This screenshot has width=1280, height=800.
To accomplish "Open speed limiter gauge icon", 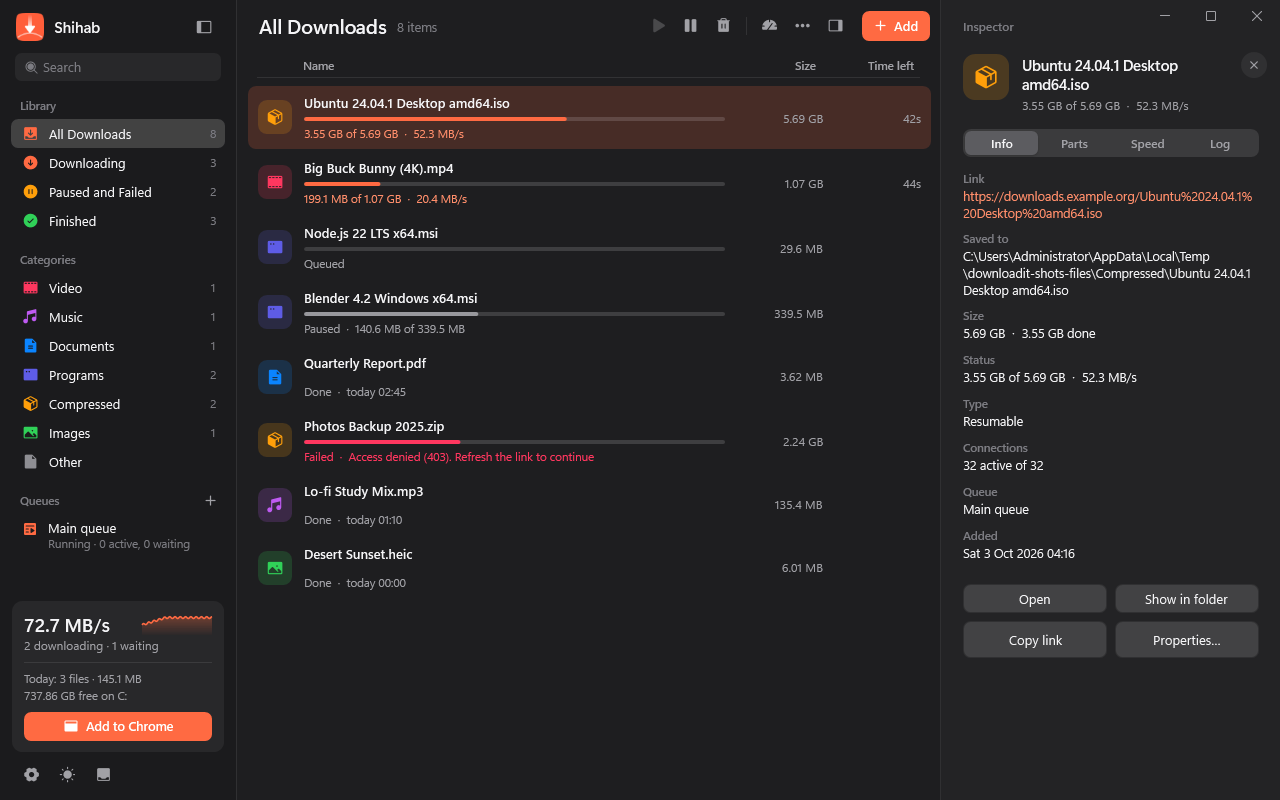I will (x=769, y=26).
